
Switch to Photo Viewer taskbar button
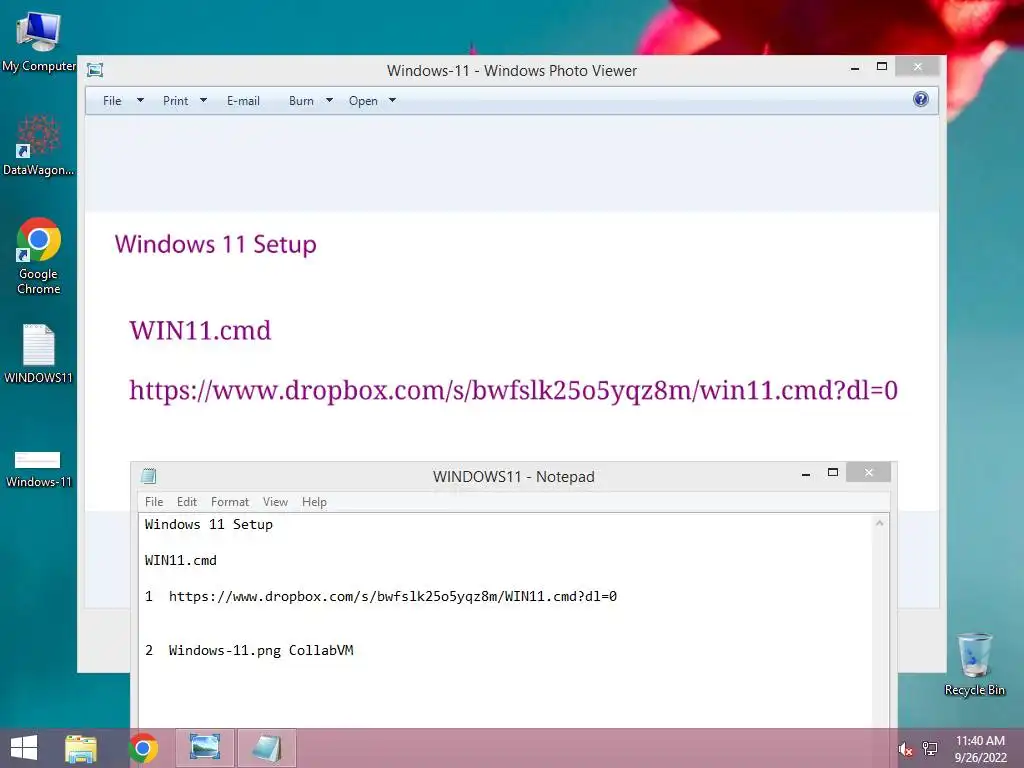click(205, 748)
